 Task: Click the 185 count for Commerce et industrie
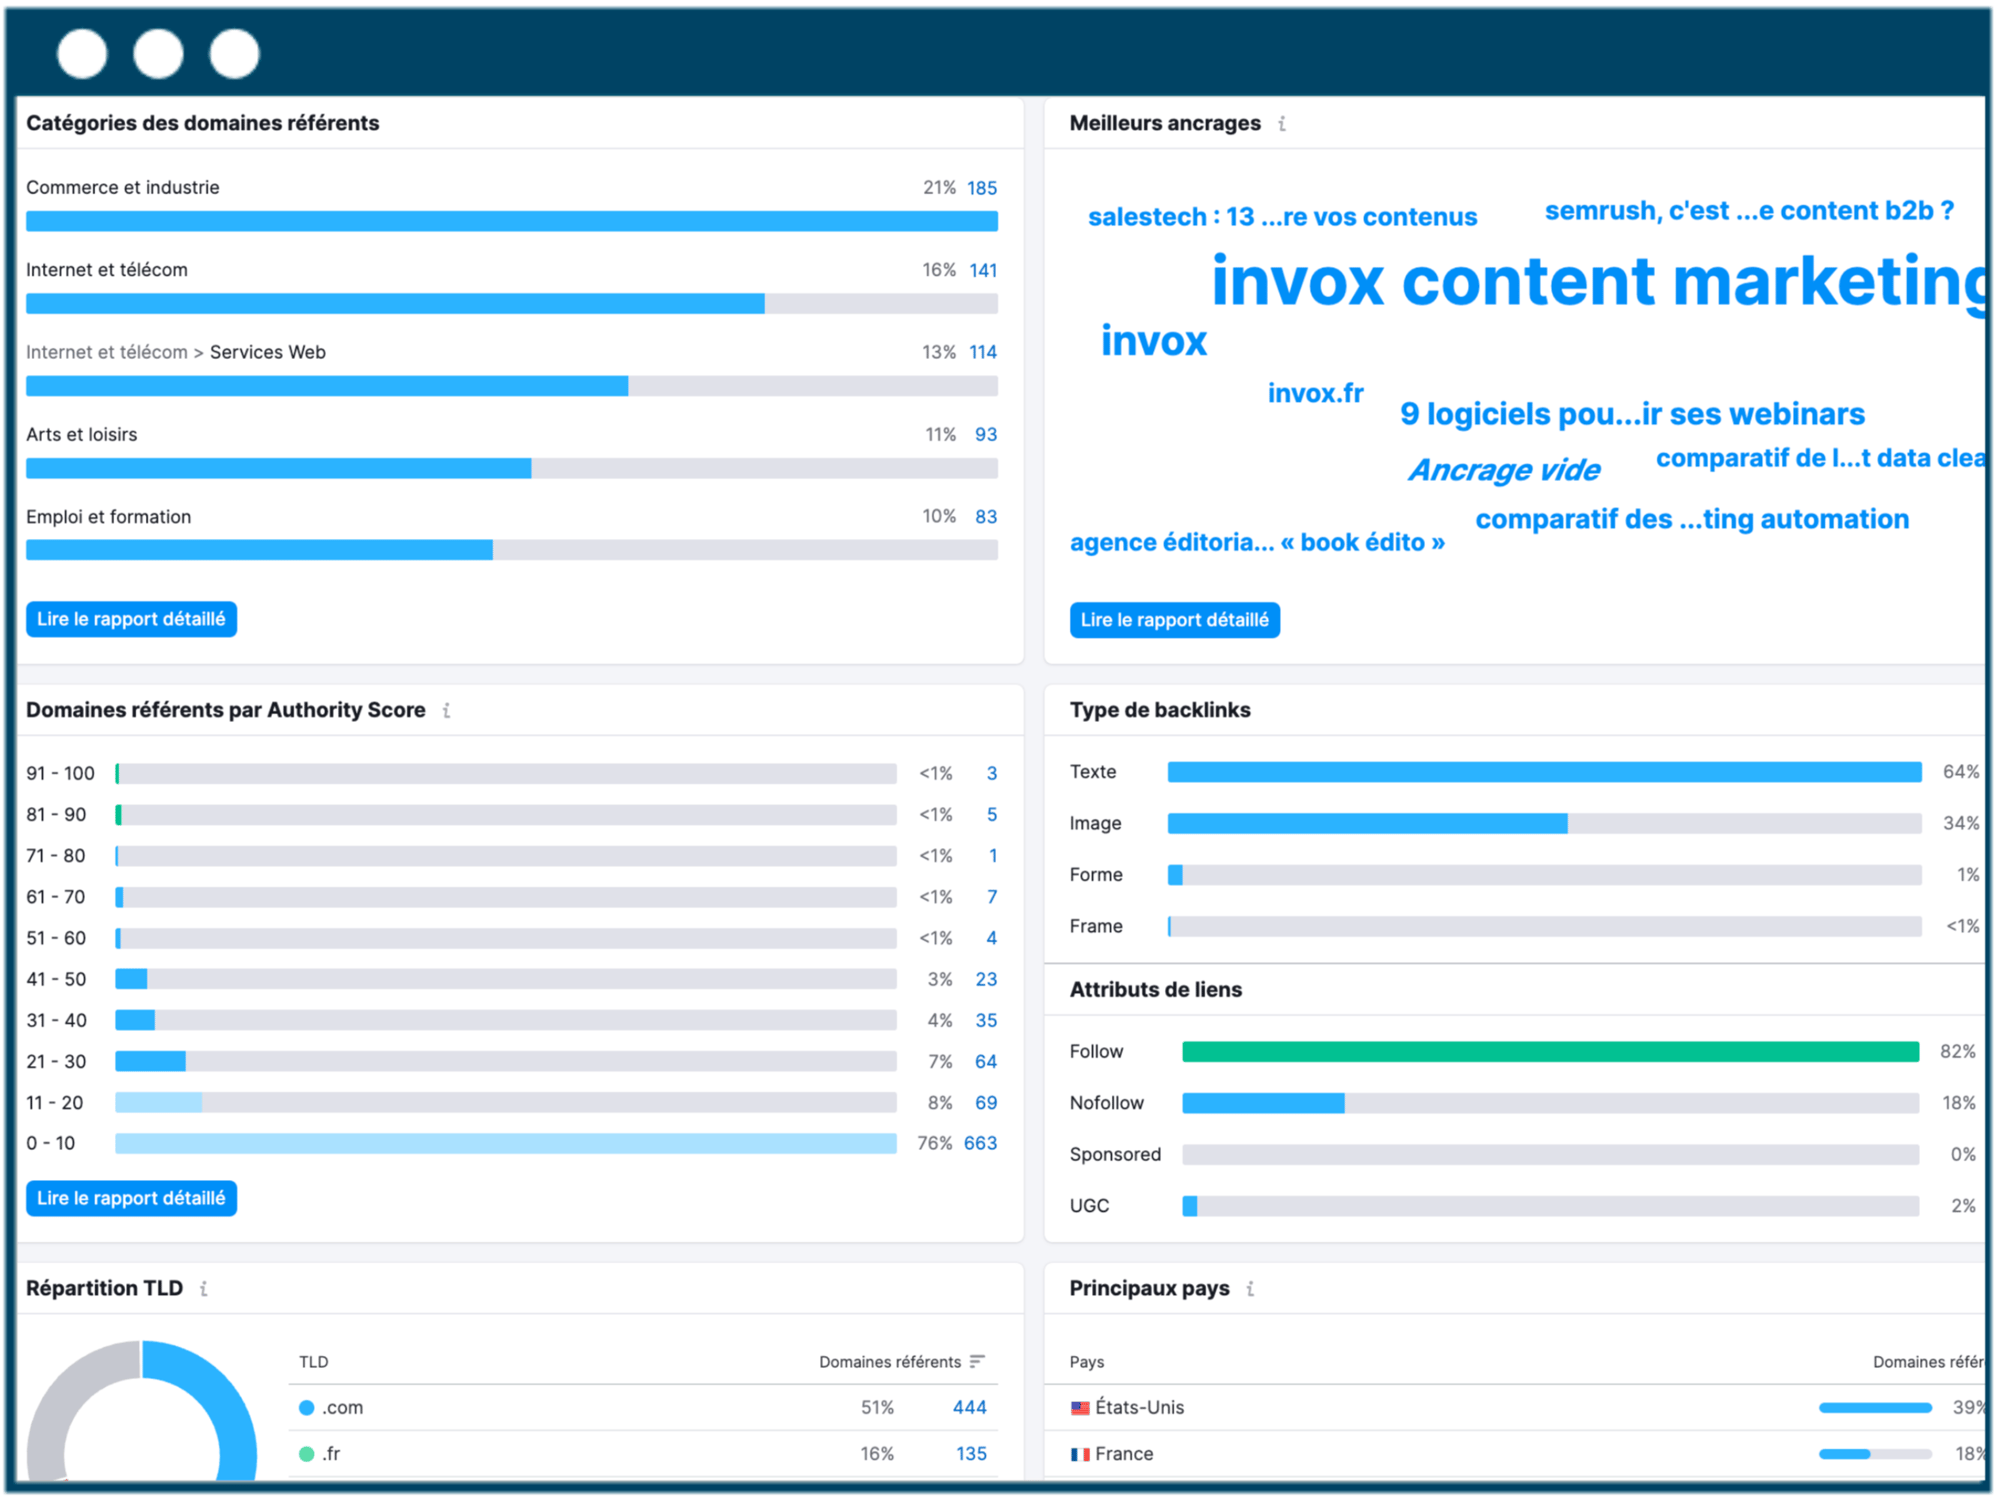[x=982, y=188]
